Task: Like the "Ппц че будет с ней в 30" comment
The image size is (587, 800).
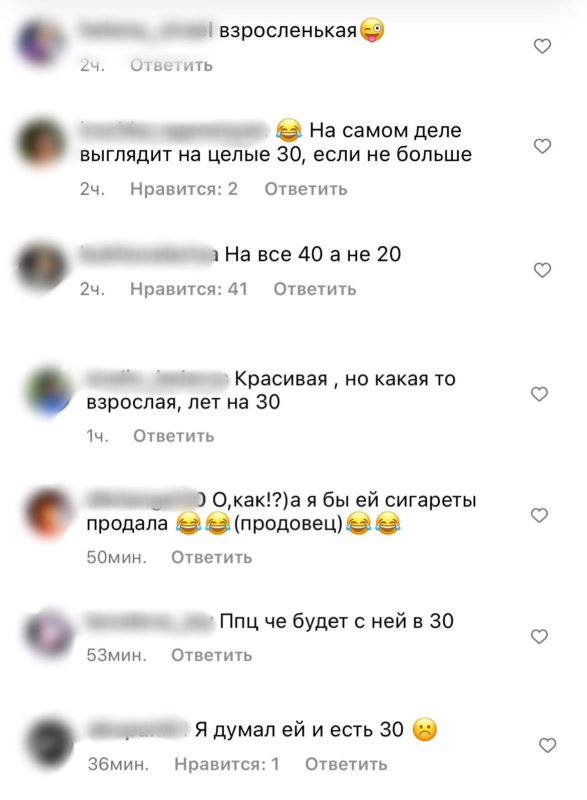Action: (x=539, y=636)
